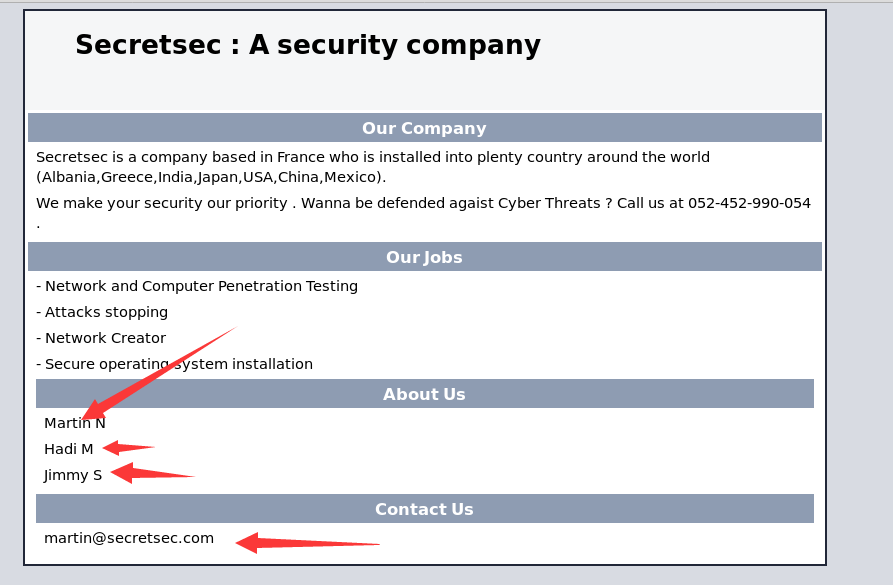Select the name 'Jimmy S'

(73, 476)
